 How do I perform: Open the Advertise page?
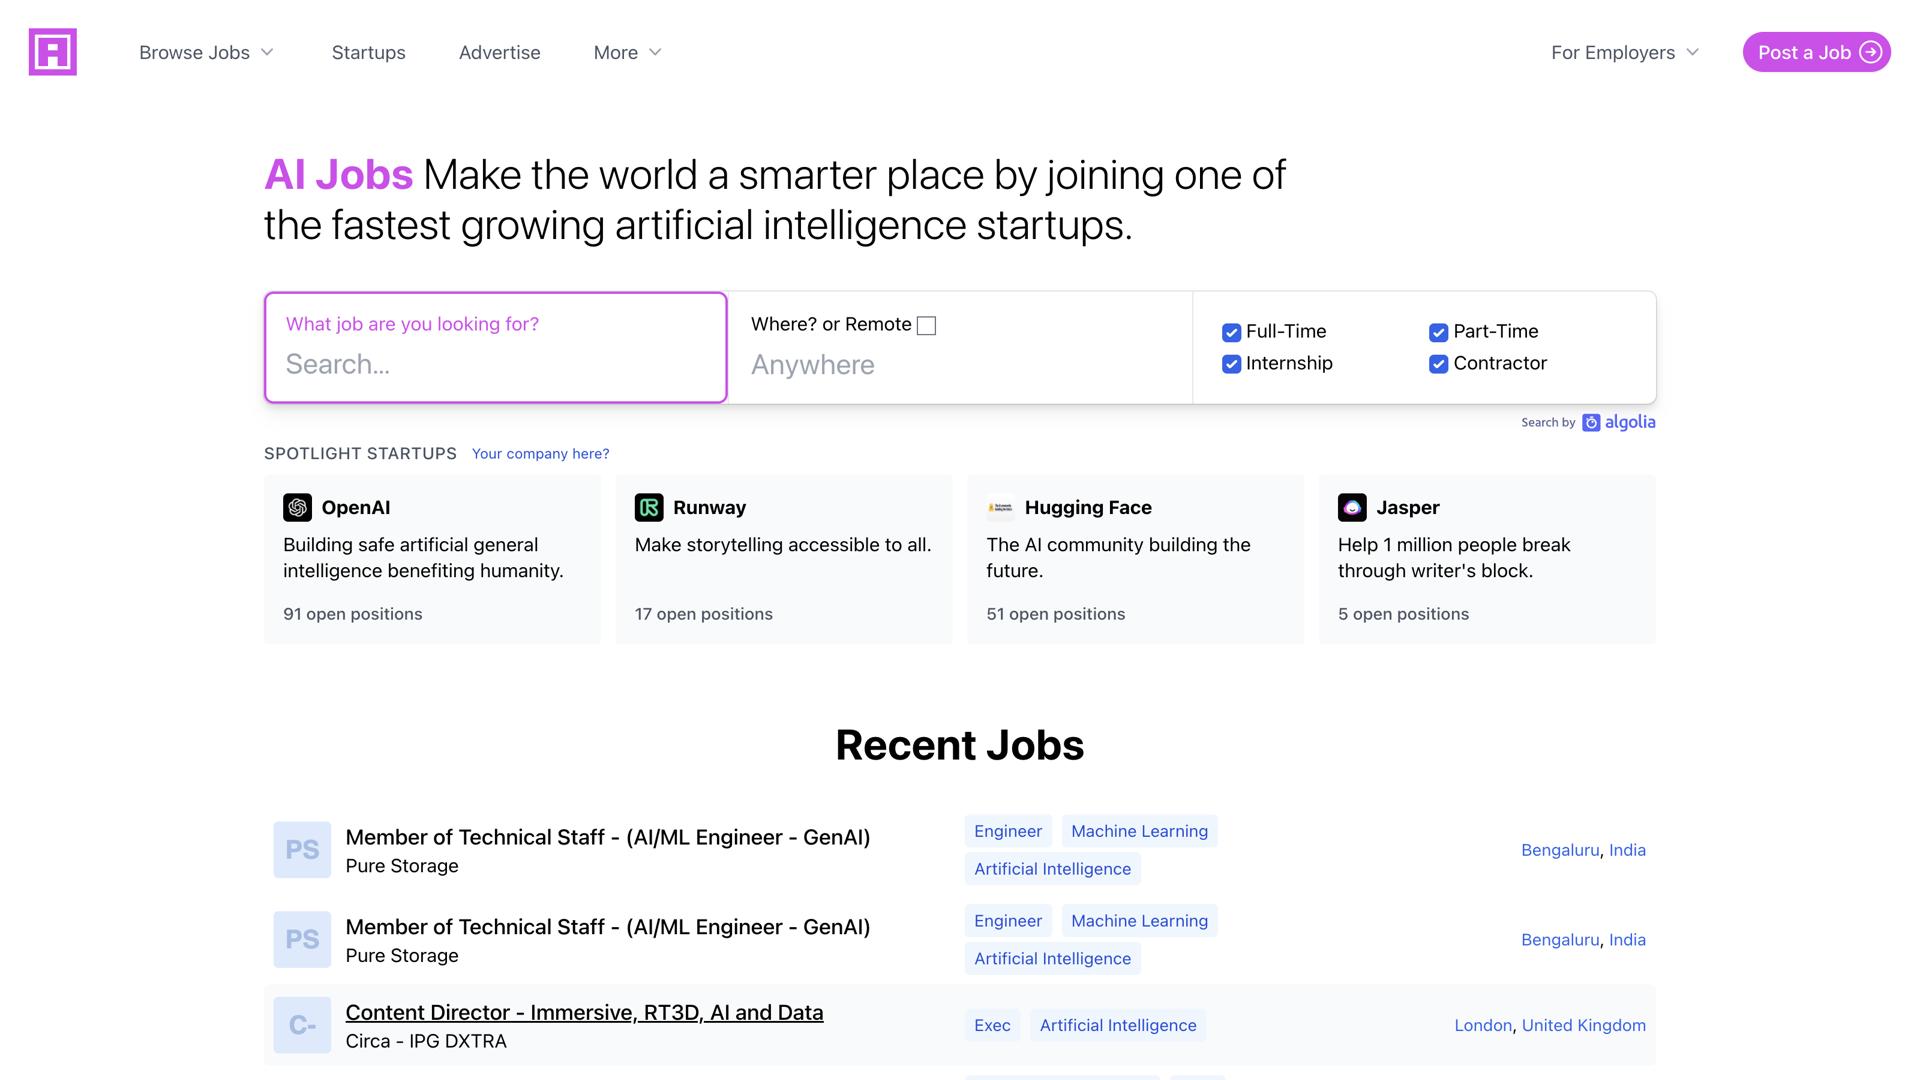[x=499, y=52]
